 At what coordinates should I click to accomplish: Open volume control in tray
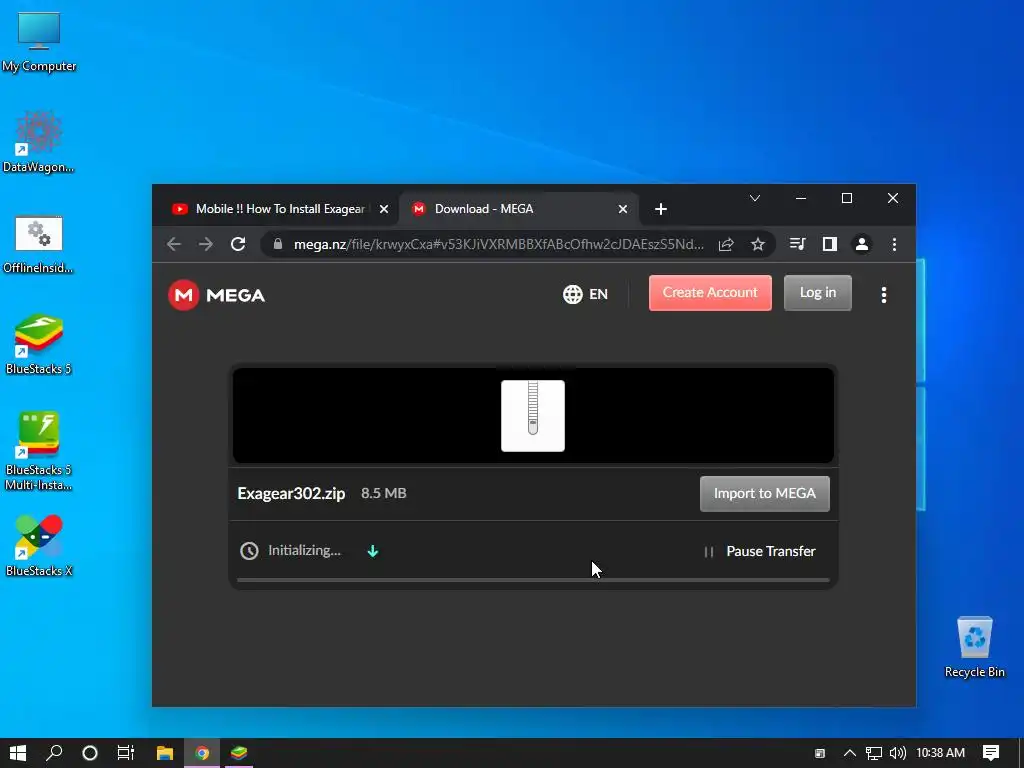(x=898, y=753)
